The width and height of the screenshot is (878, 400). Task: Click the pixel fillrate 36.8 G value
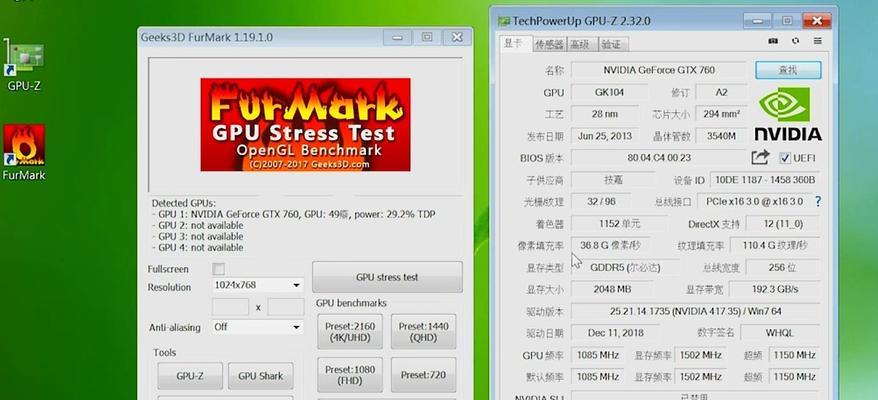tap(612, 245)
